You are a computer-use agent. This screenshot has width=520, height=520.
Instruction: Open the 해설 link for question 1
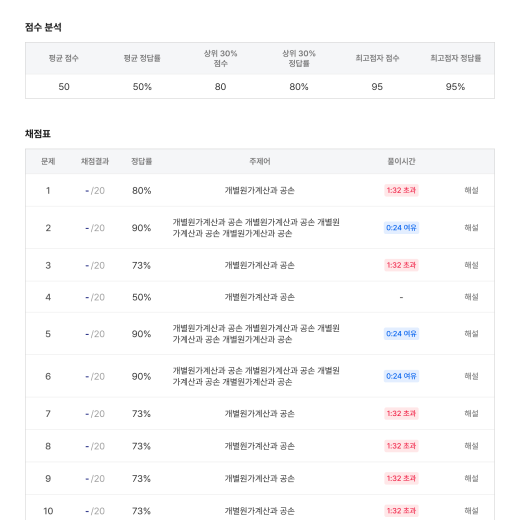point(471,190)
